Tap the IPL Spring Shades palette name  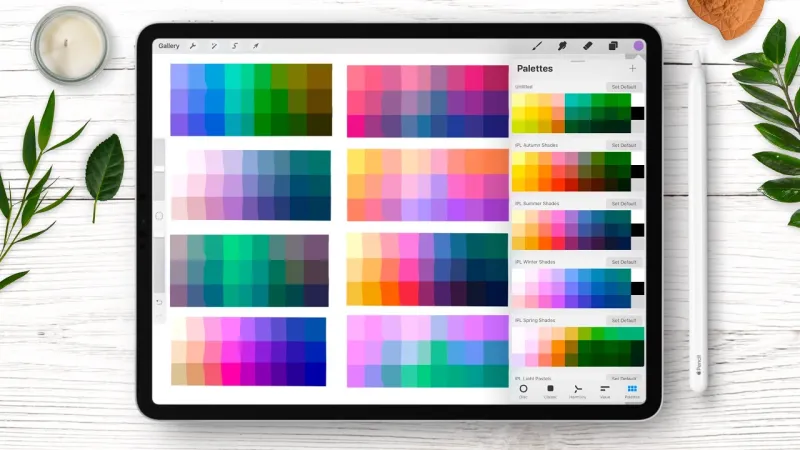click(535, 320)
